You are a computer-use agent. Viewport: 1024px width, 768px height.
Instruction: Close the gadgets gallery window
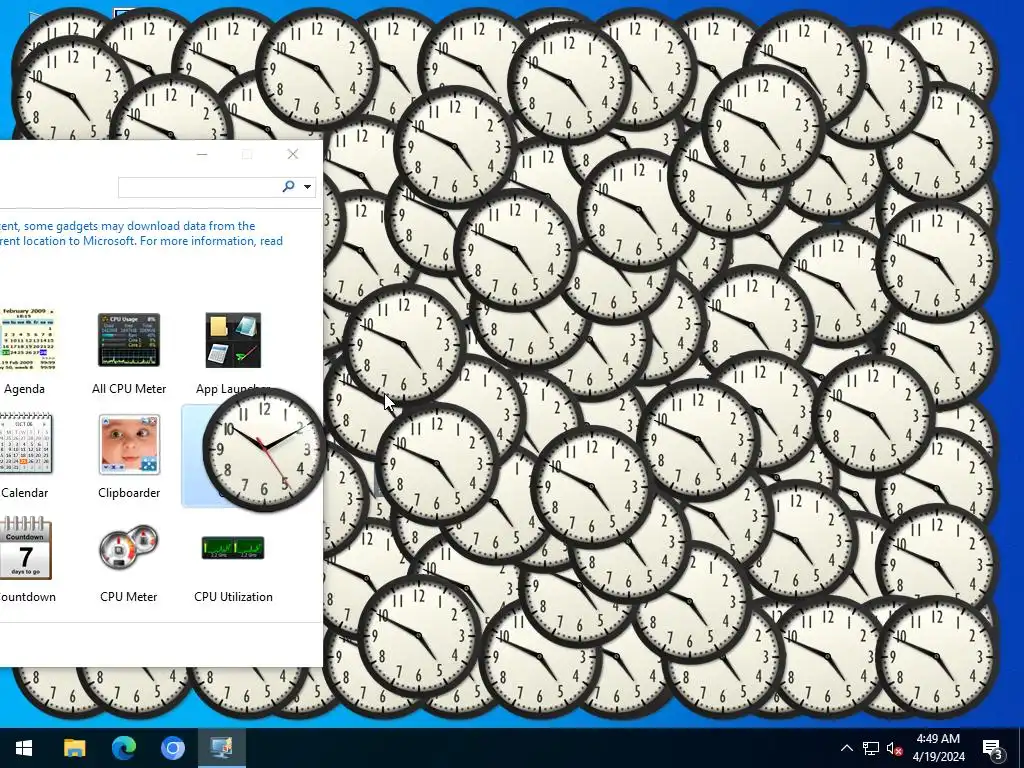coord(293,154)
